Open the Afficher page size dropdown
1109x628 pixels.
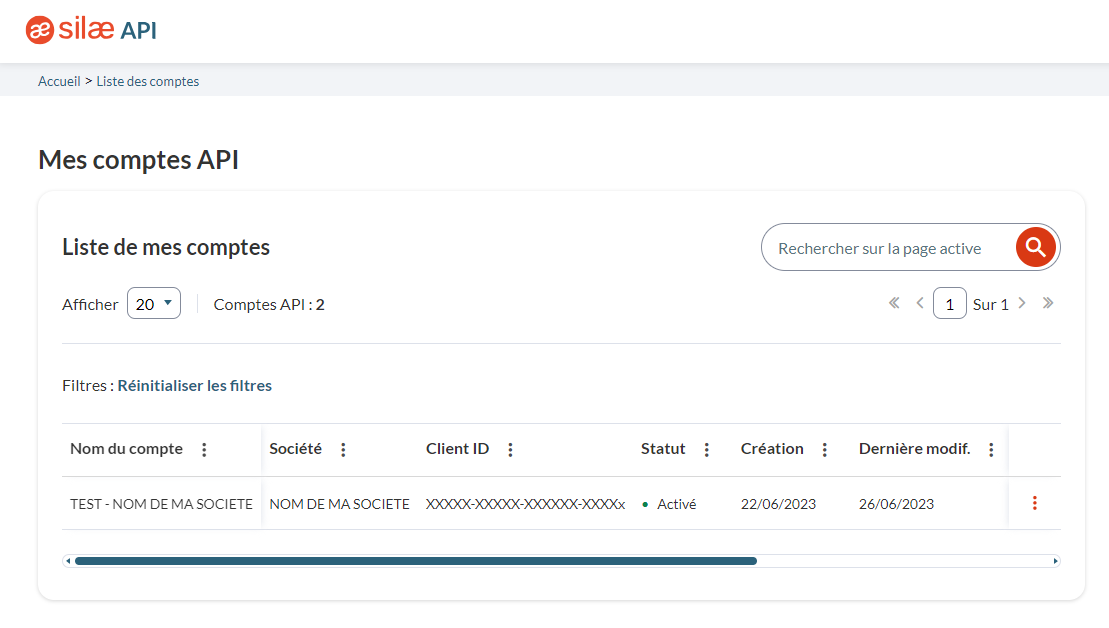pyautogui.click(x=153, y=303)
